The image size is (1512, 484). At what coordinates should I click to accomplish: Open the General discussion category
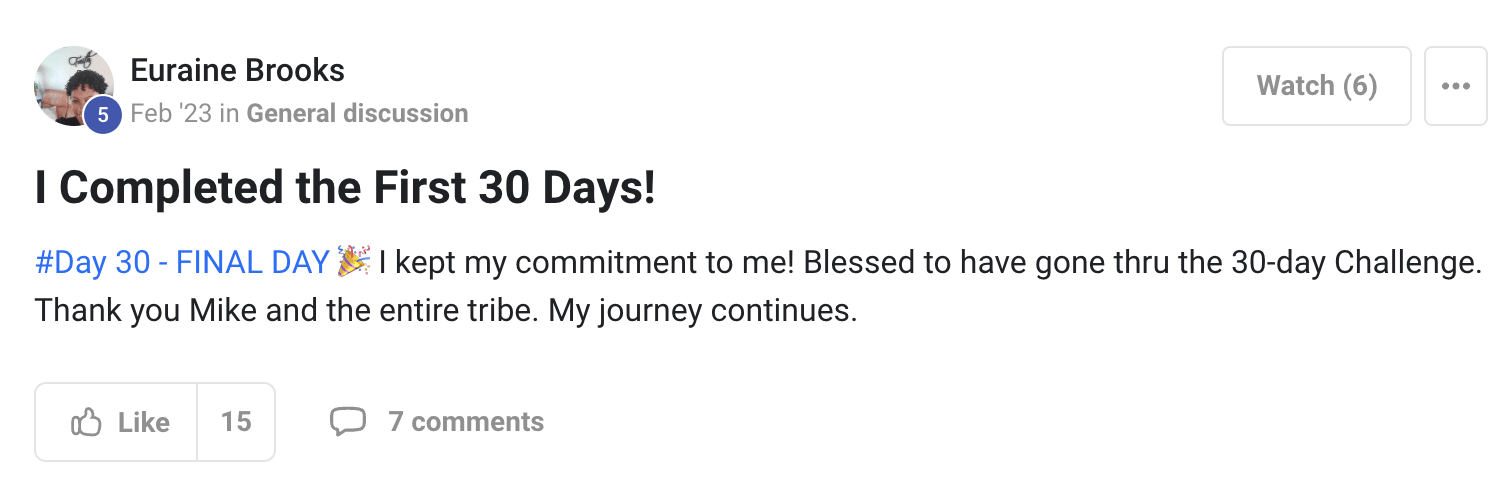coord(357,114)
